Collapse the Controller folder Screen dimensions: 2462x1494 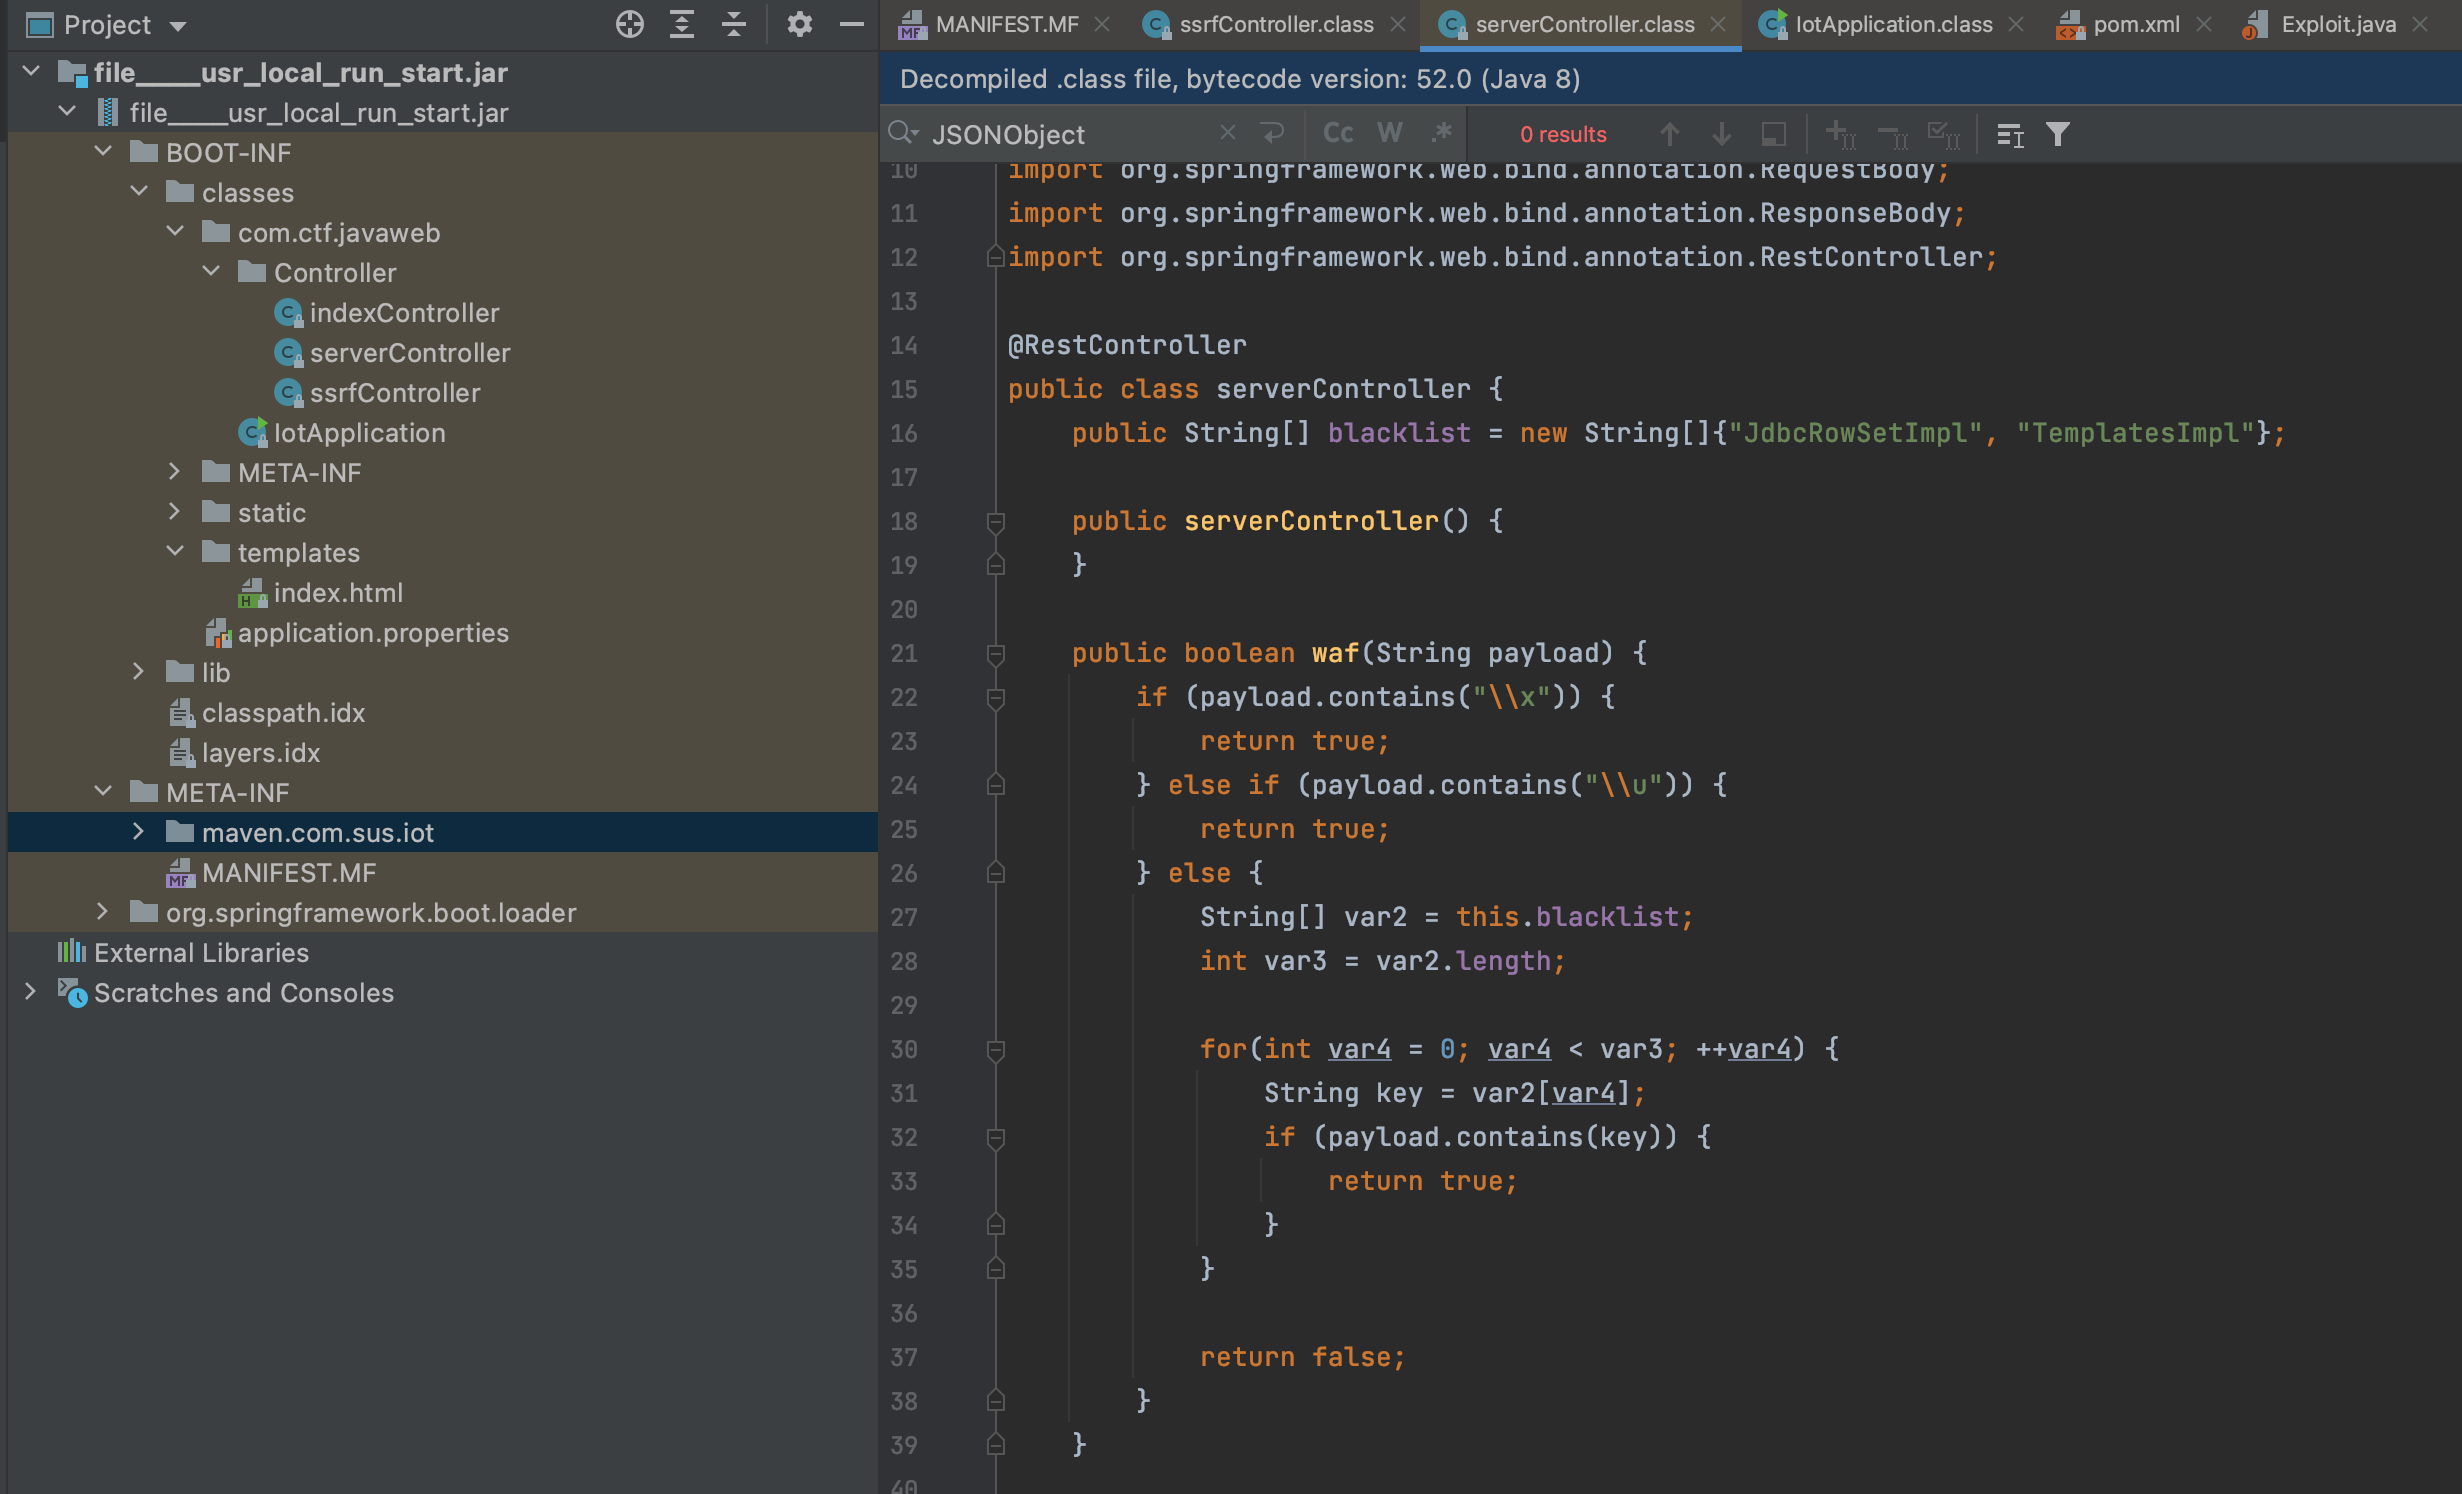(211, 271)
